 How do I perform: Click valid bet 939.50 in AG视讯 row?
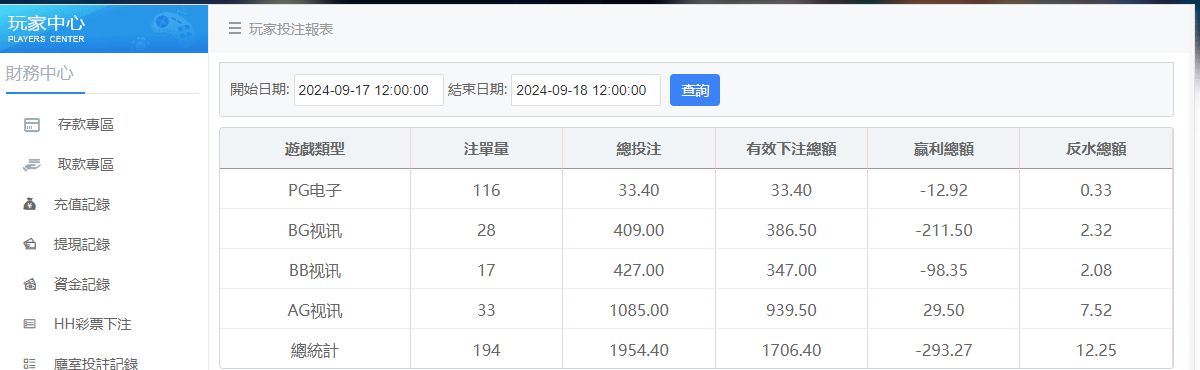coord(791,310)
